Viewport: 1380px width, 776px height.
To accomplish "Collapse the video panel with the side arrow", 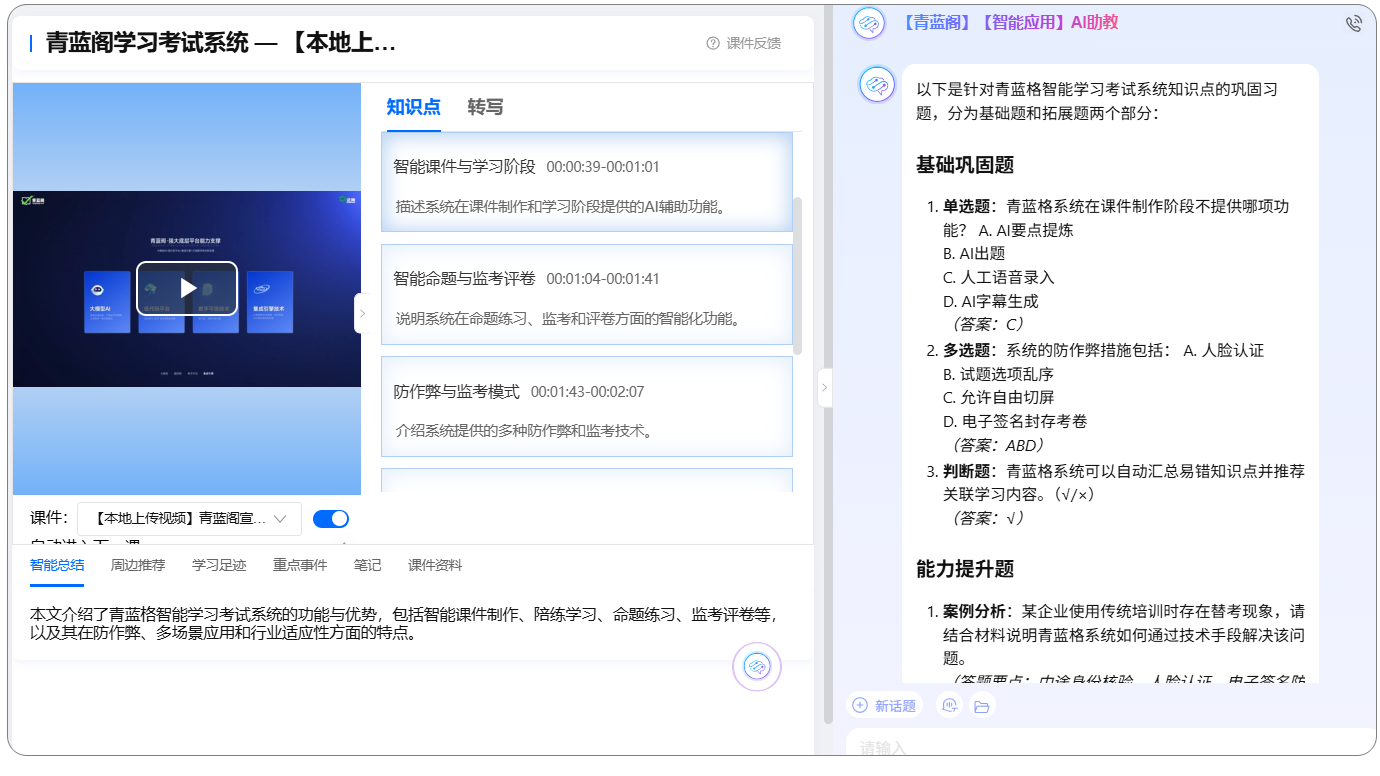I will click(362, 313).
